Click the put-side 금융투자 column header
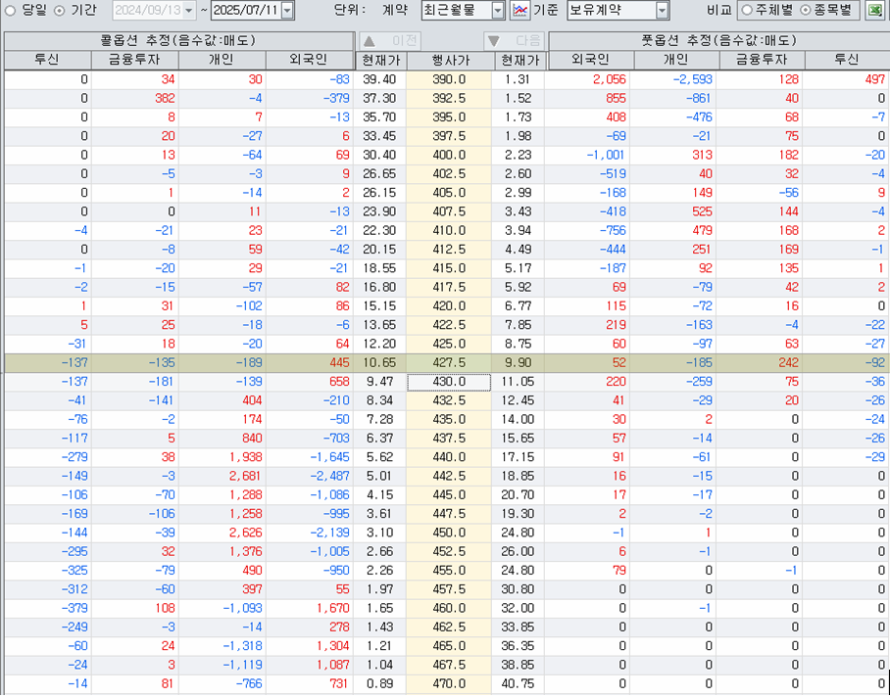Viewport: 890px width, 697px height. [x=761, y=60]
